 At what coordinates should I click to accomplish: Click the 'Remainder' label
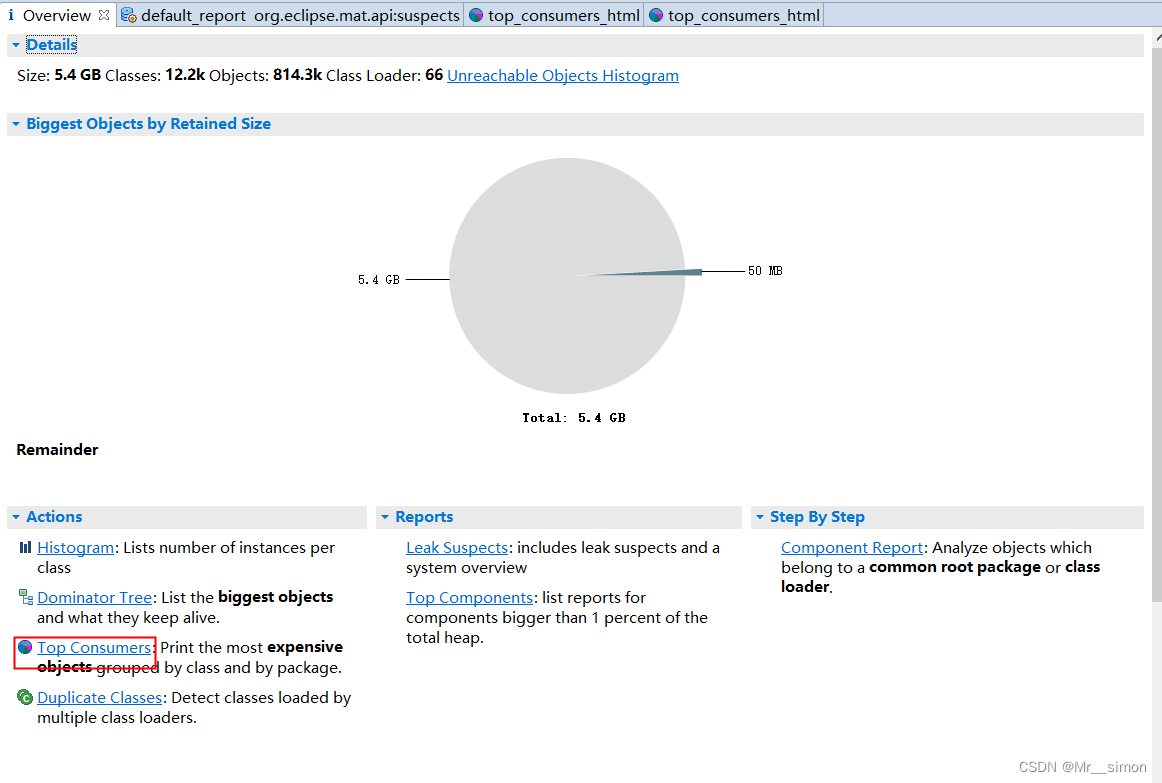coord(57,450)
